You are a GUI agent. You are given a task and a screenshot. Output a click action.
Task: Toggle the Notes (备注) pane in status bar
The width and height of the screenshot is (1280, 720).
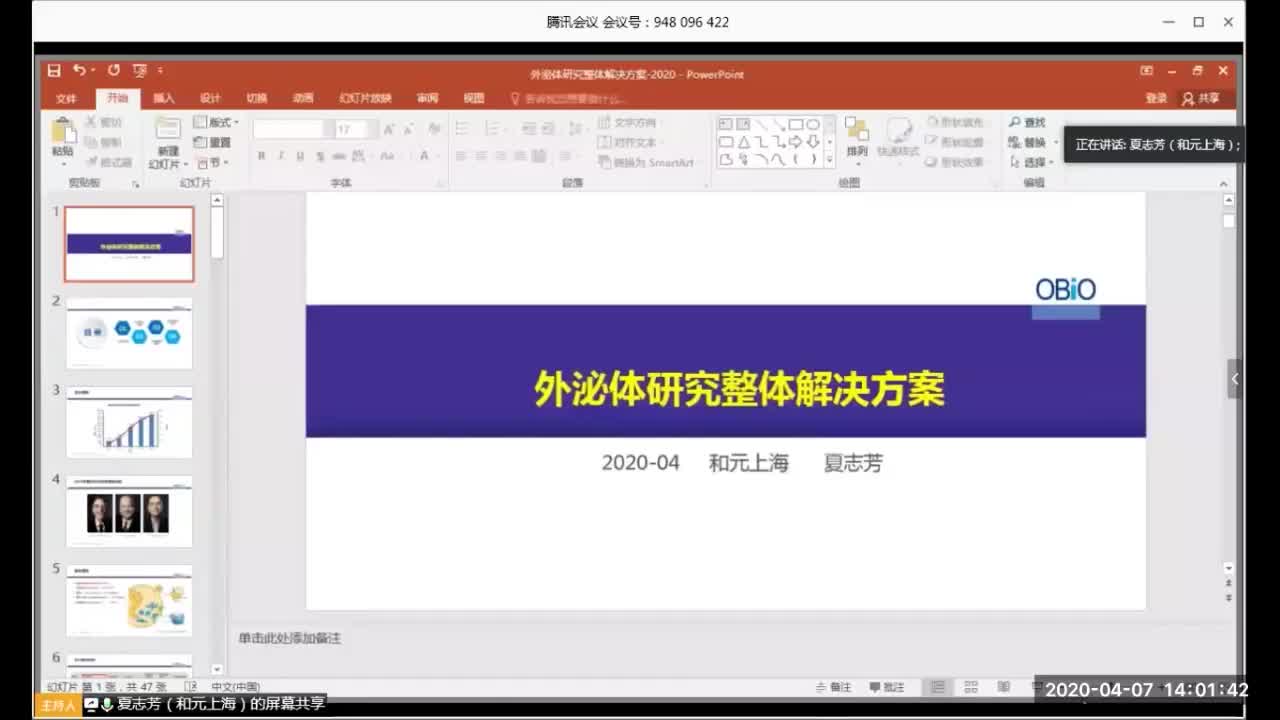[x=834, y=687]
